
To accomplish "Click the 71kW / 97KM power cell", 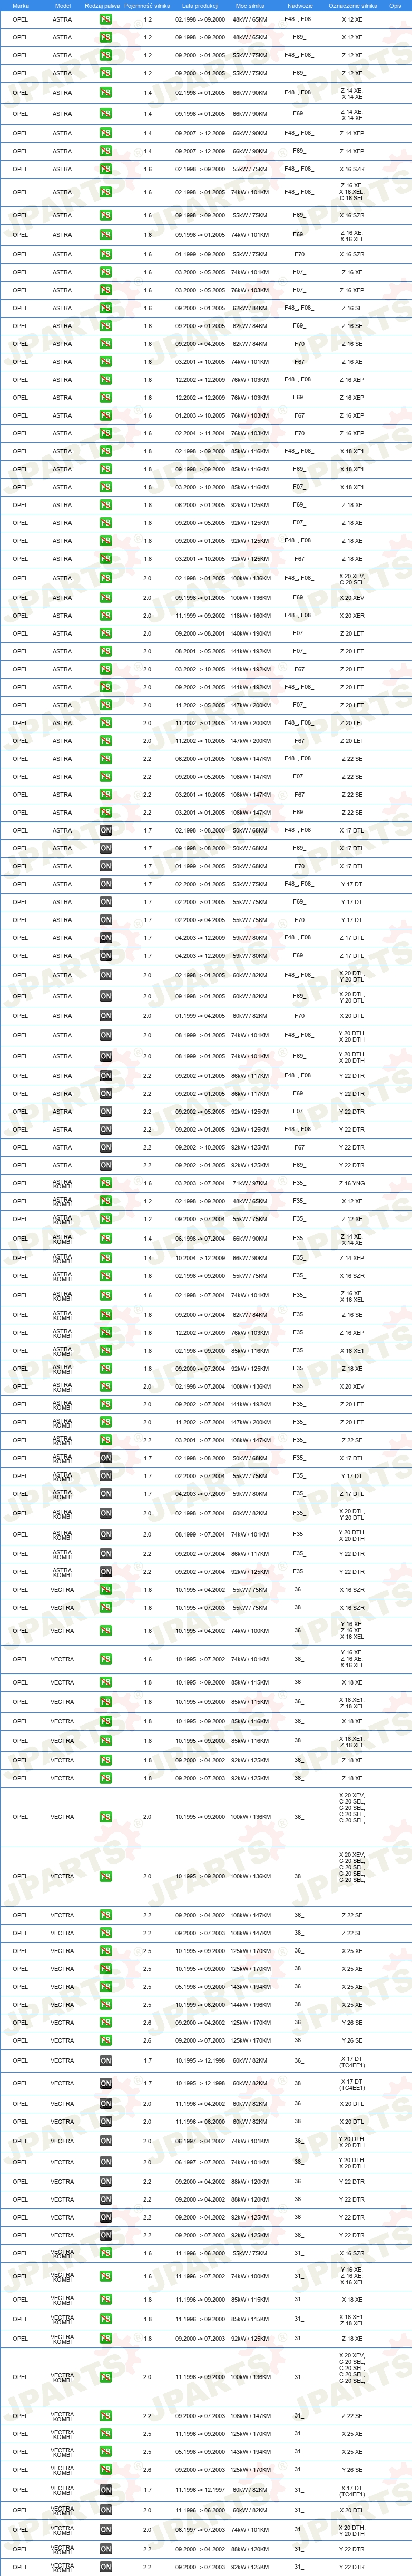I will (x=250, y=1183).
